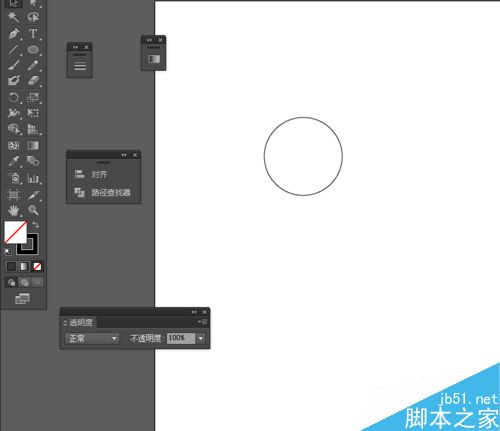Click the black Stroke swatch

32,249
